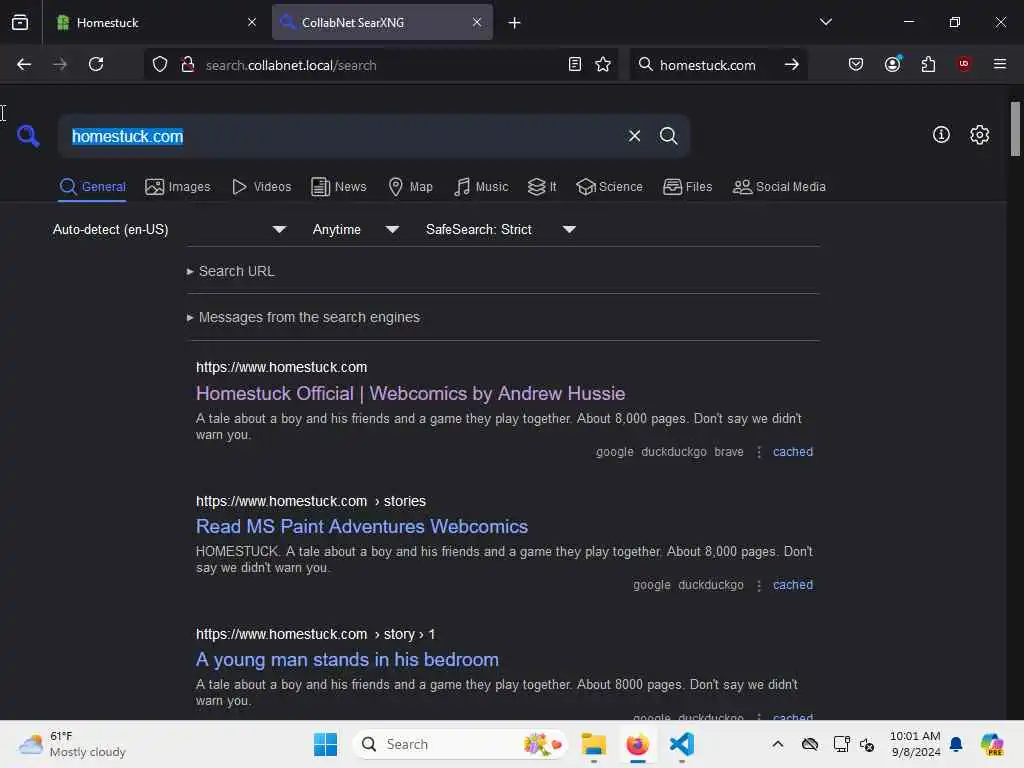Click the SearXNG logo magnifier
The width and height of the screenshot is (1024, 768).
pyautogui.click(x=28, y=136)
